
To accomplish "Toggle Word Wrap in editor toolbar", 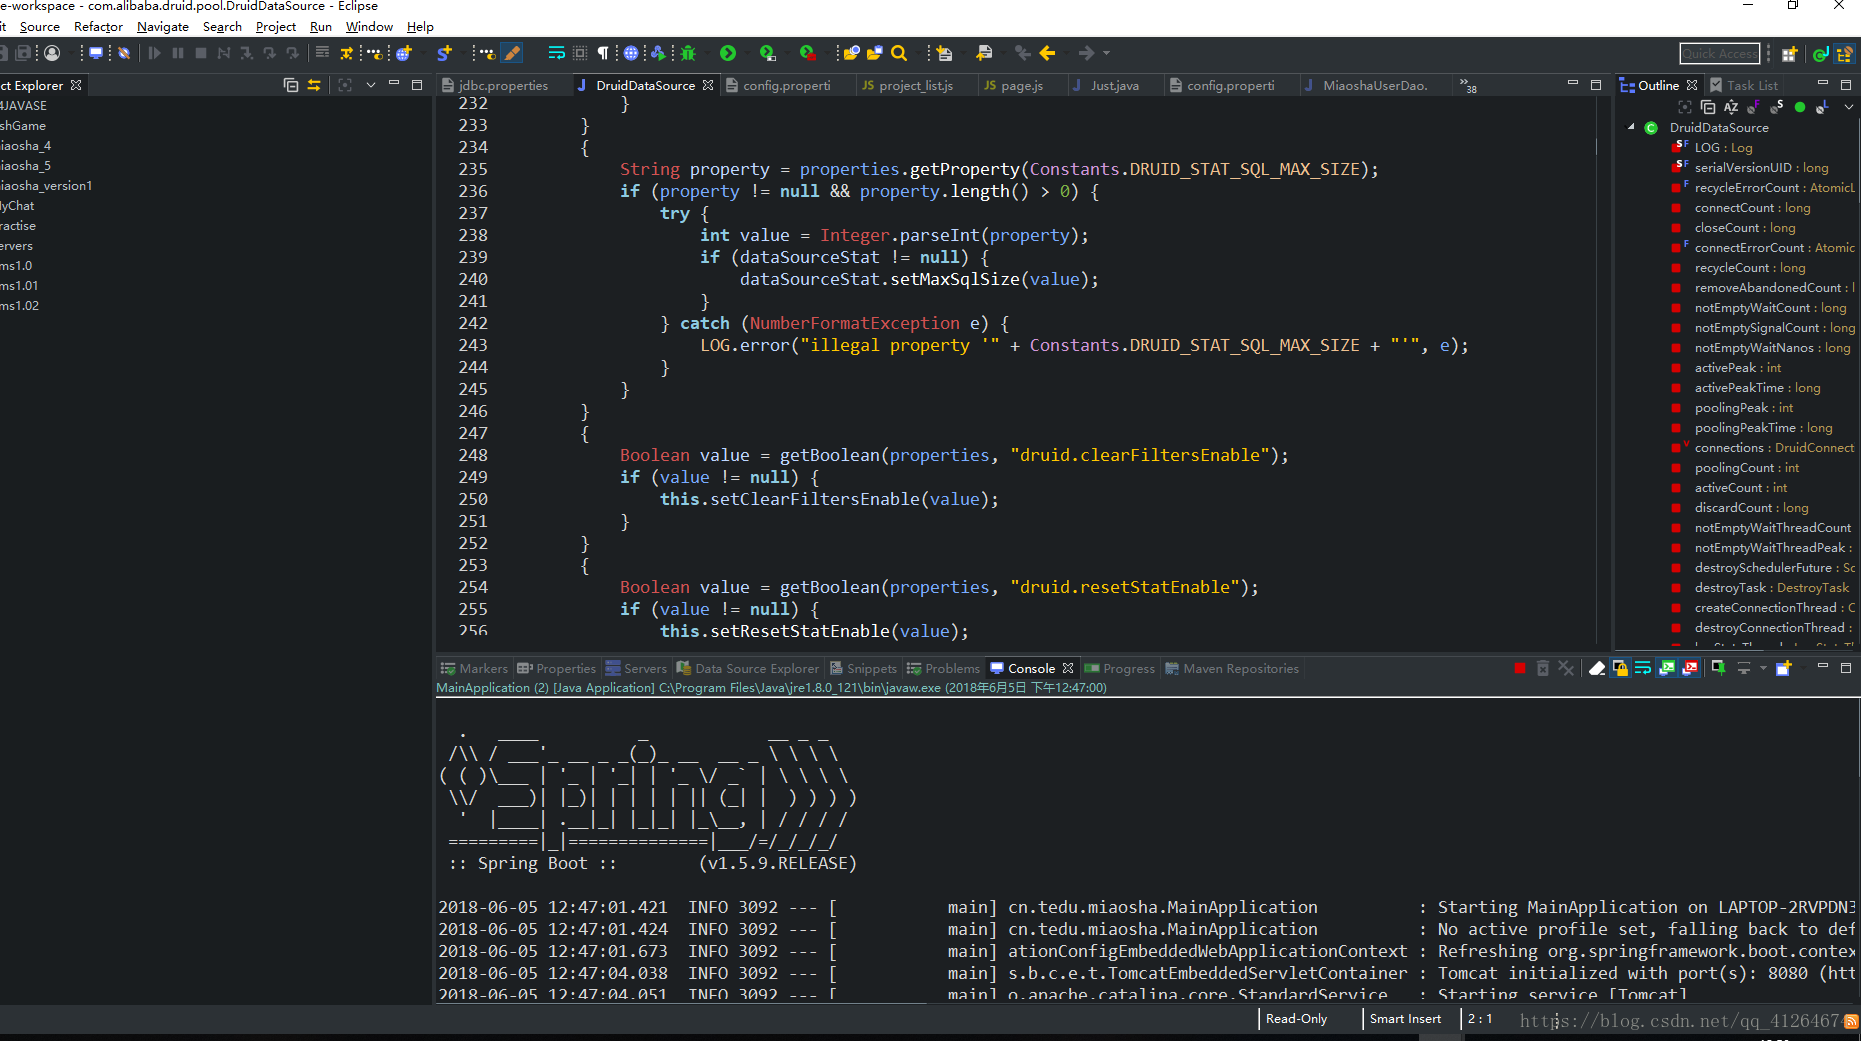I will coord(556,53).
